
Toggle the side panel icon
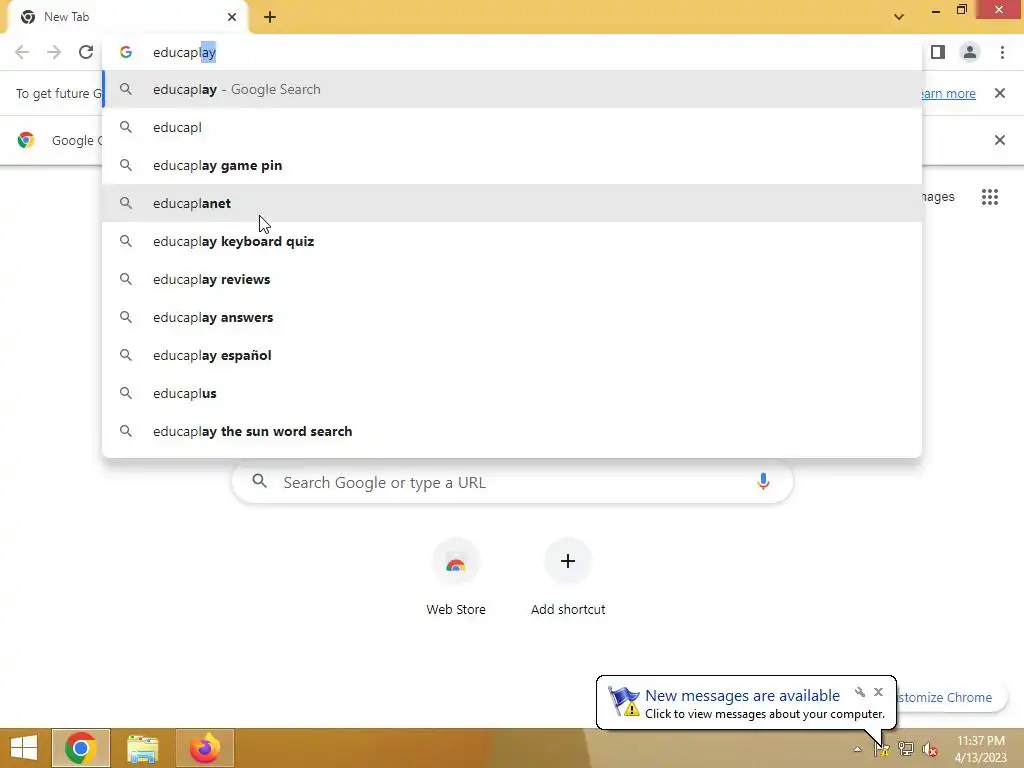coord(938,52)
